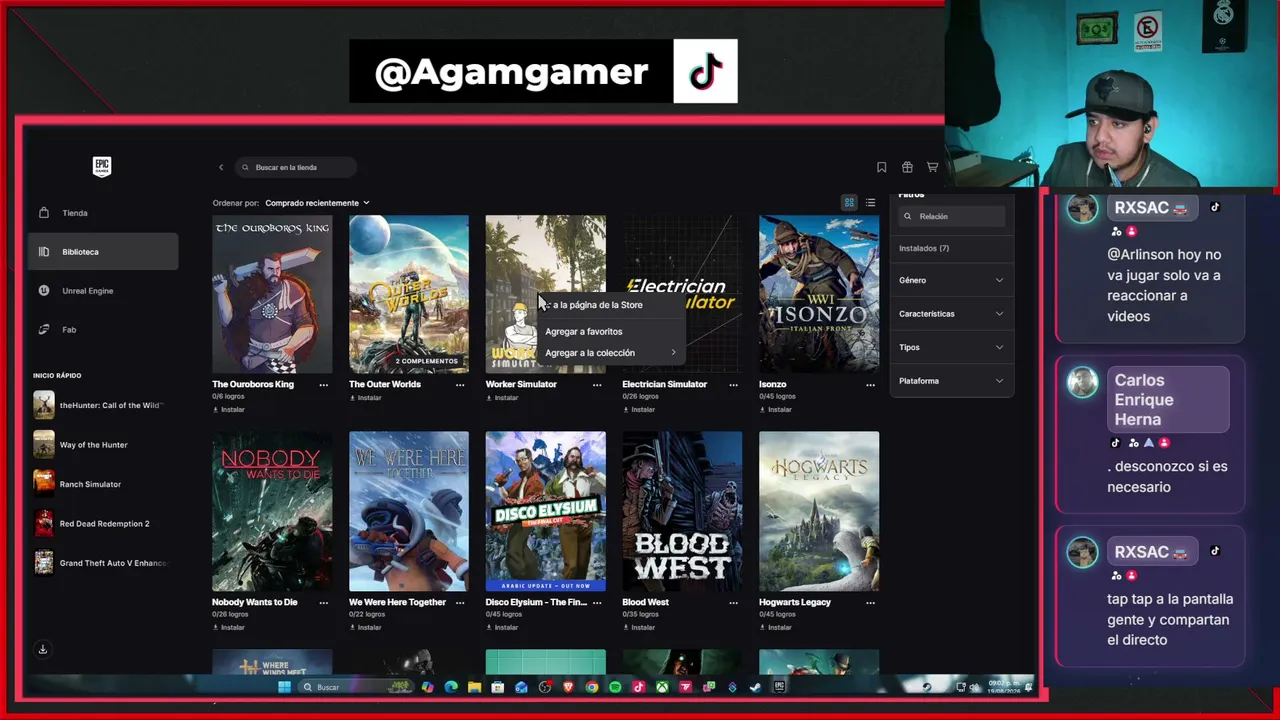This screenshot has width=1280, height=720.
Task: Switch library to list view
Action: pos(870,203)
